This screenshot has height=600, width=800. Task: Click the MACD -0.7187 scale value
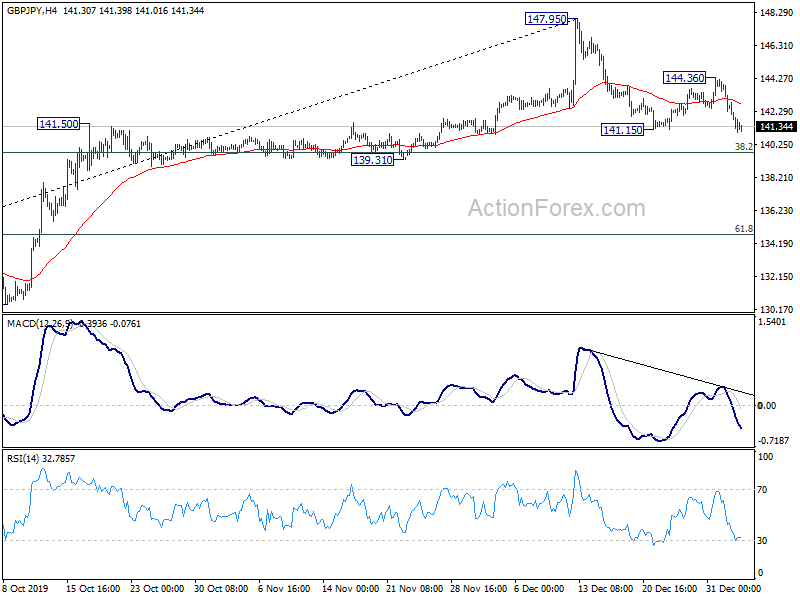coord(773,440)
